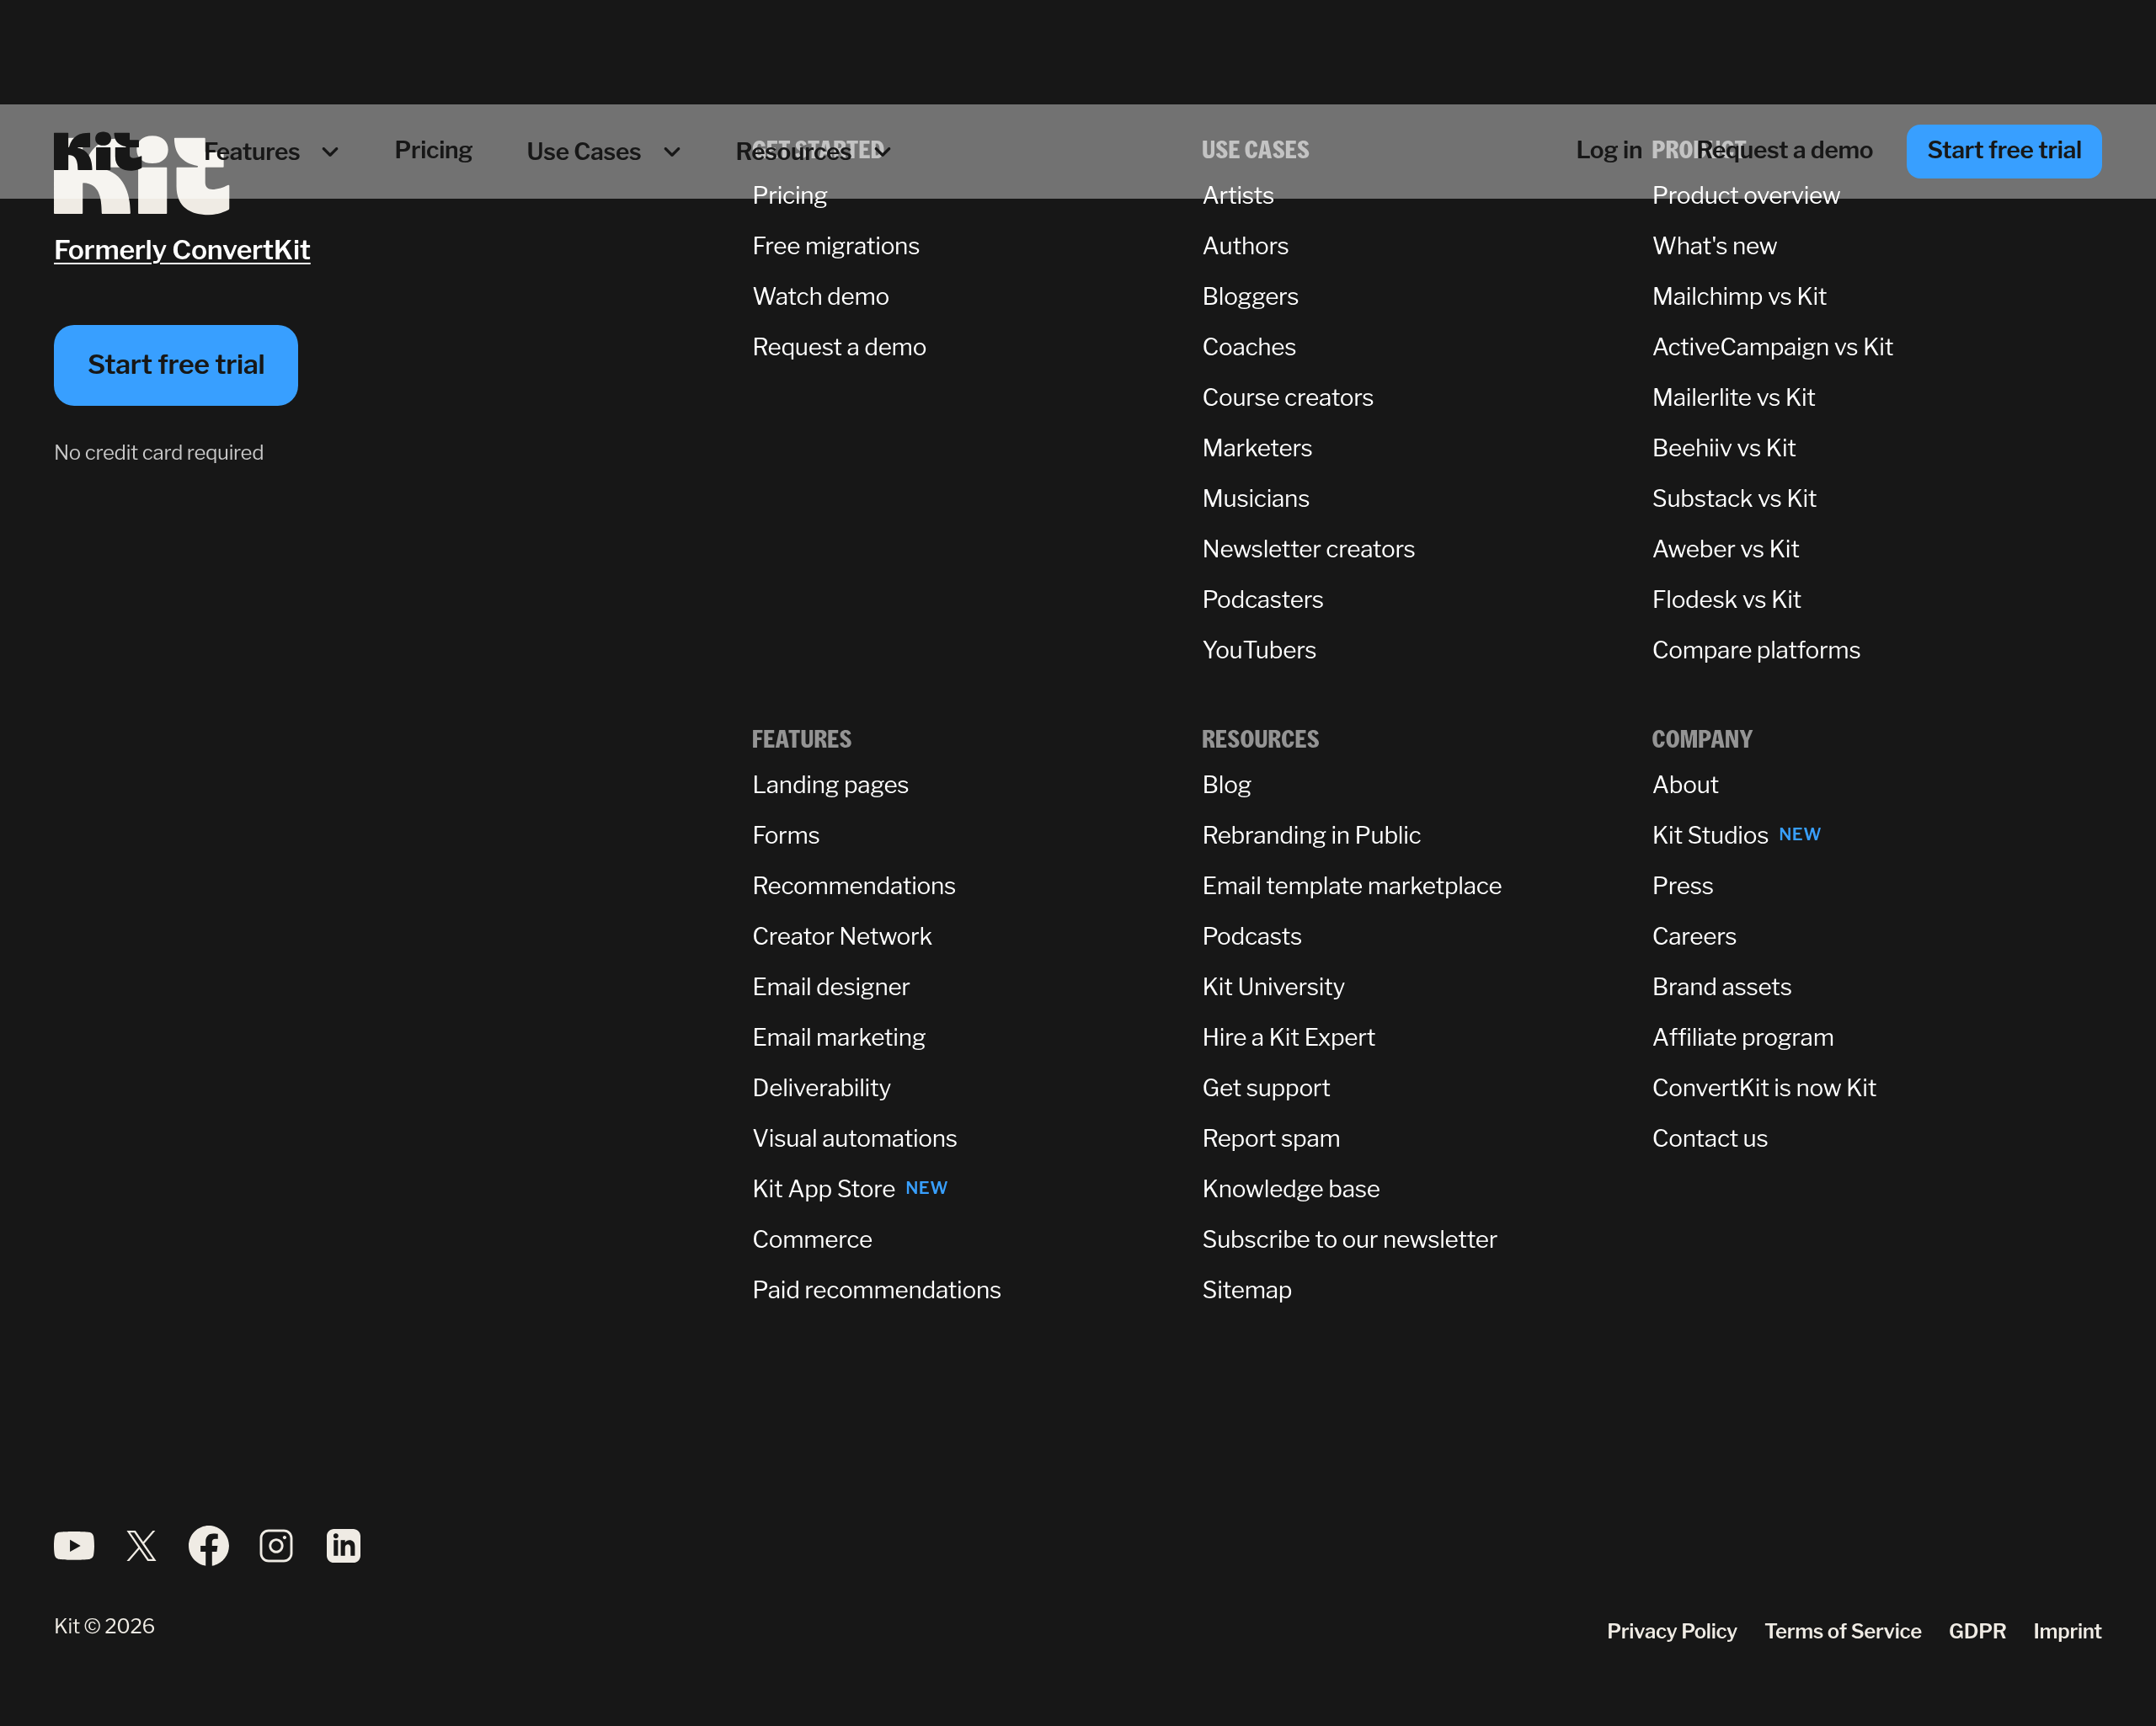Viewport: 2156px width, 1726px height.
Task: Open Mailchimp vs Kit comparison
Action: click(x=1738, y=296)
